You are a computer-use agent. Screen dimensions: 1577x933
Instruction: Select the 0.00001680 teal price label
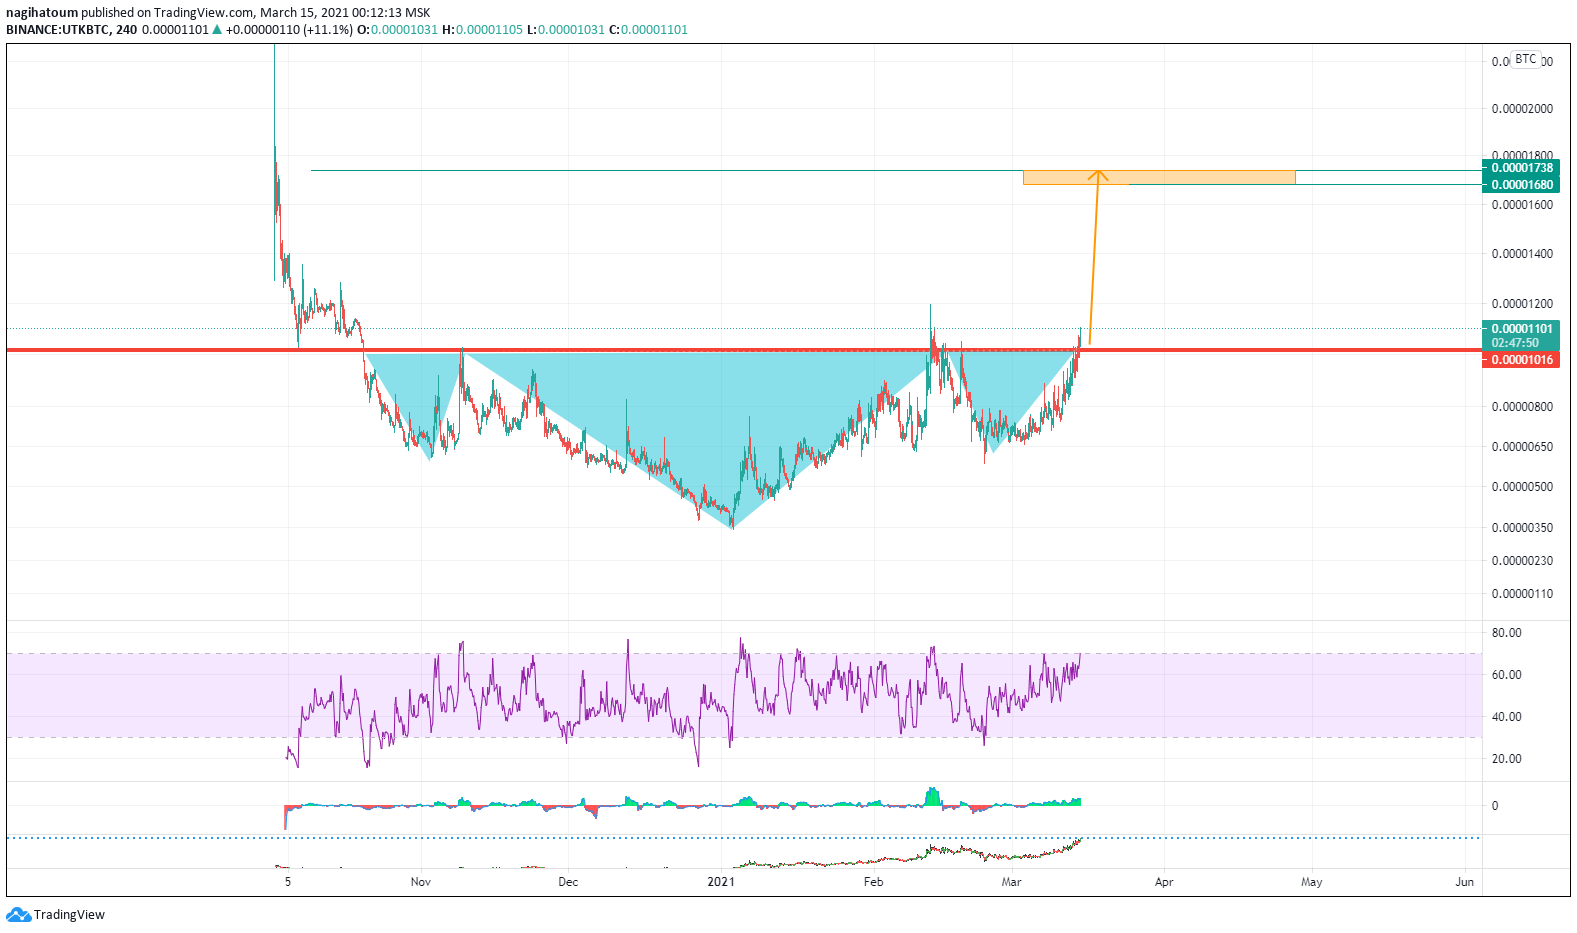[x=1520, y=184]
